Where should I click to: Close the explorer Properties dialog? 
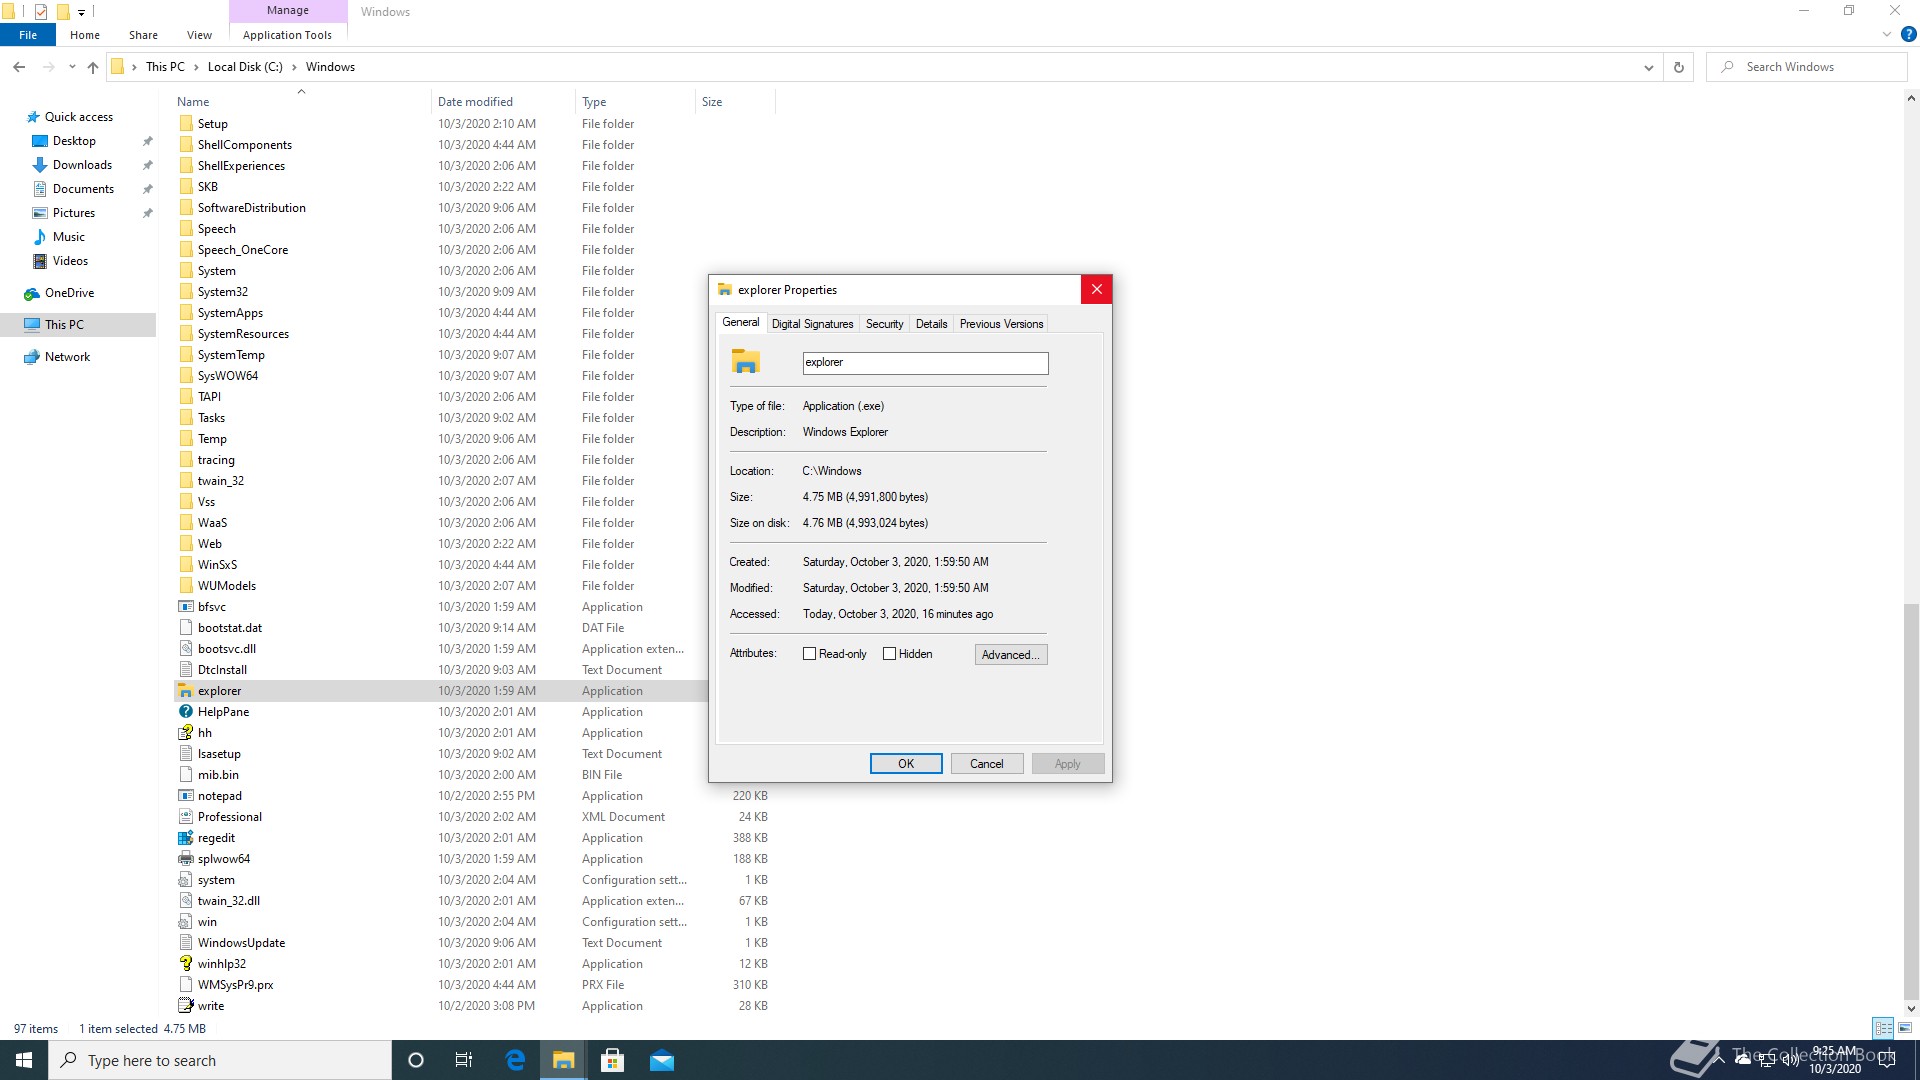[1096, 290]
